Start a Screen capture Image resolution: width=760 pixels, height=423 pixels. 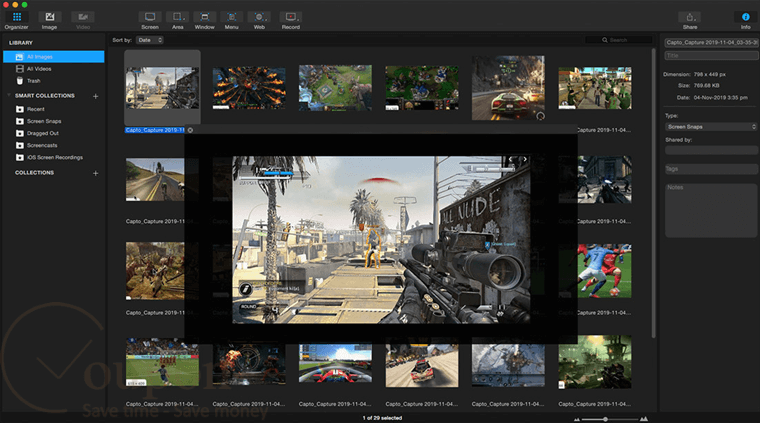point(150,20)
